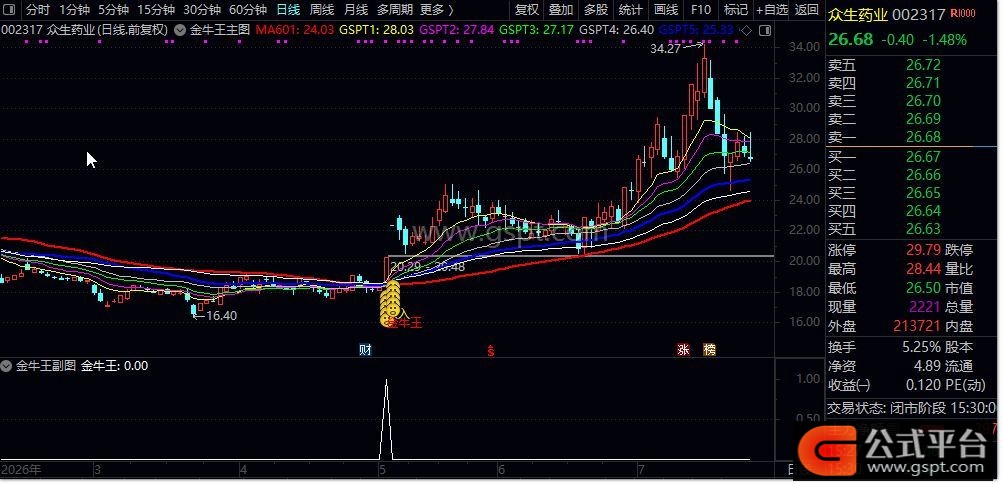Click the month 5 marker on the time axis
This screenshot has height=484, width=1003.
point(382,471)
